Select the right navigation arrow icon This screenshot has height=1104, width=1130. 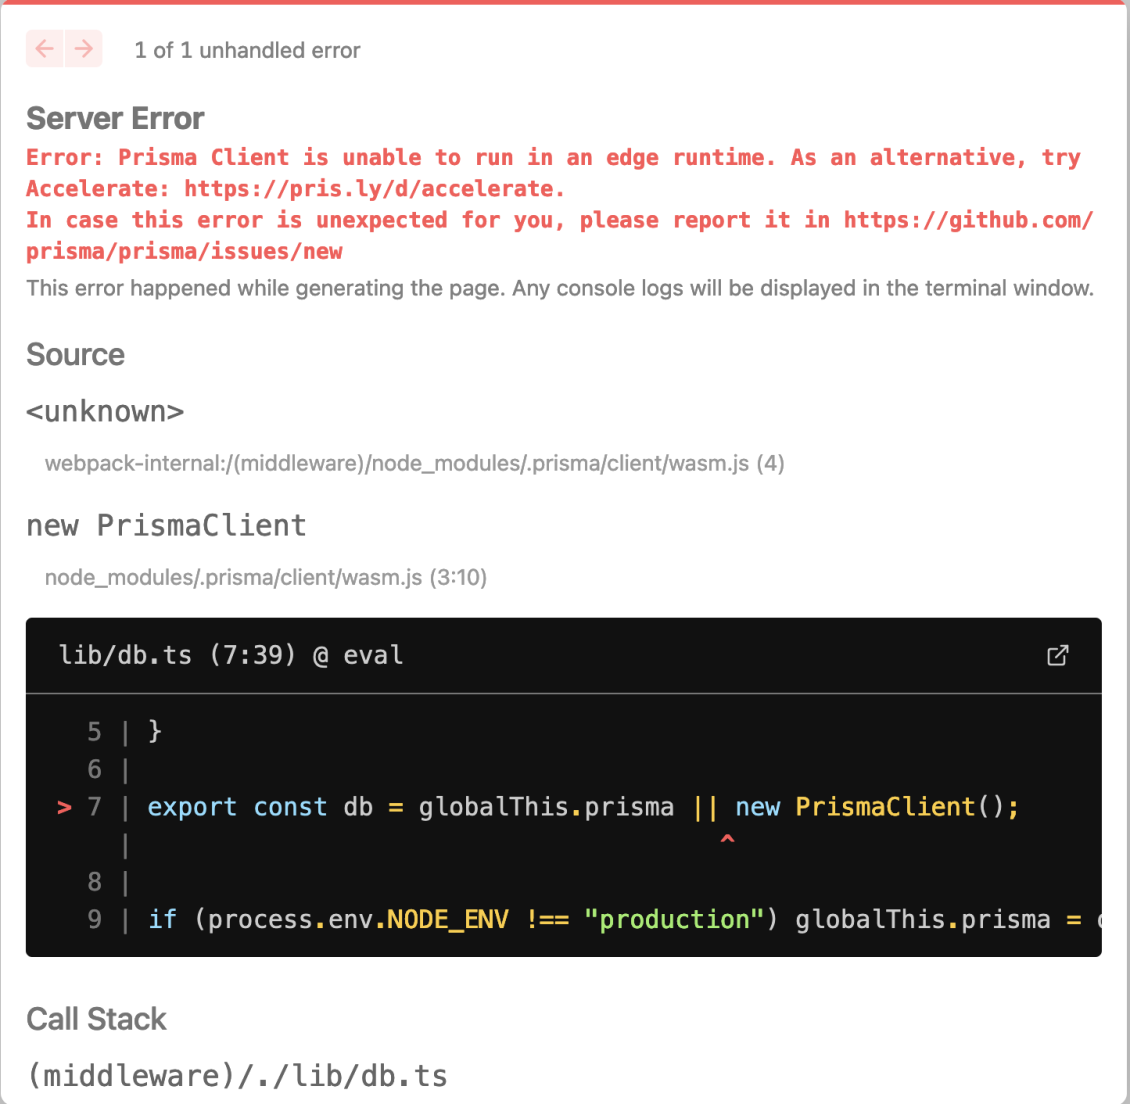(83, 49)
